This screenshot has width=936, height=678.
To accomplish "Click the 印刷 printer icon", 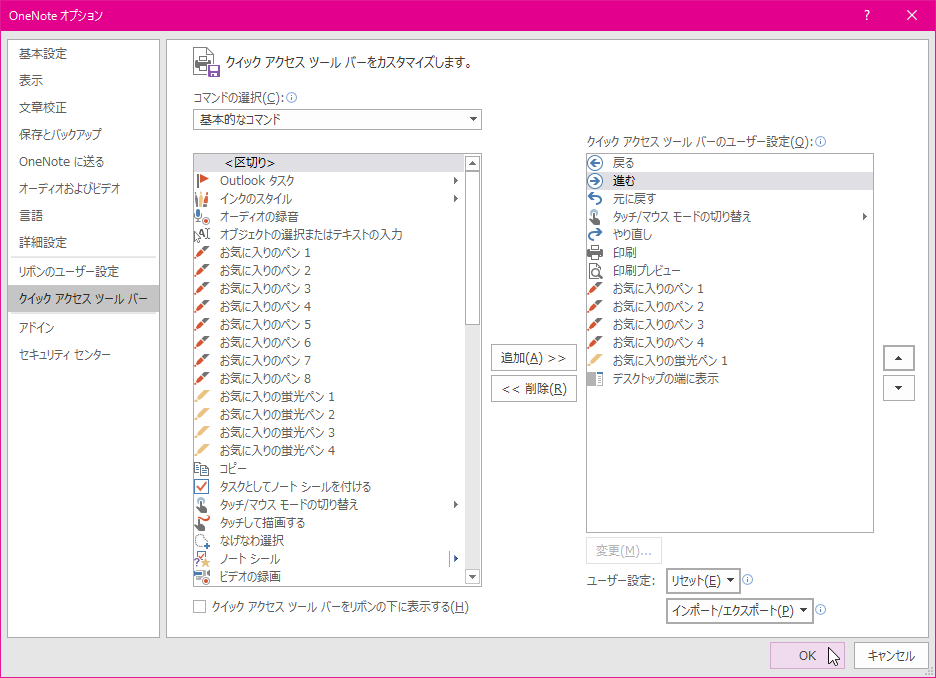I will point(595,252).
